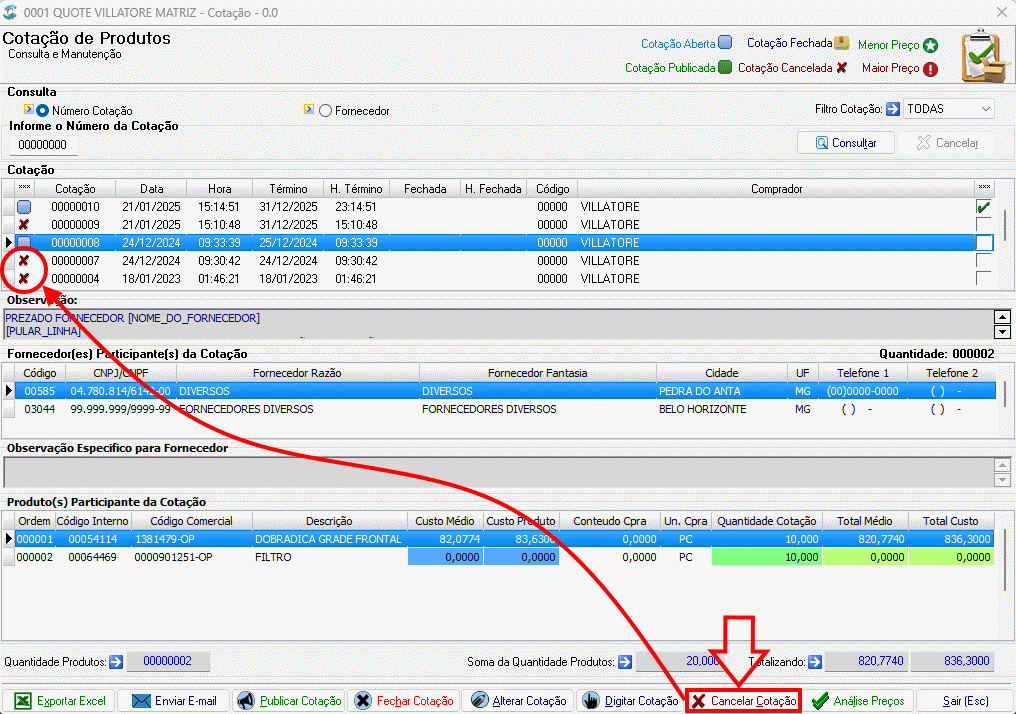Screen dimensions: 1016x714
Task: Click the blue arrow icon beside Filtro Cotação
Action: [893, 109]
